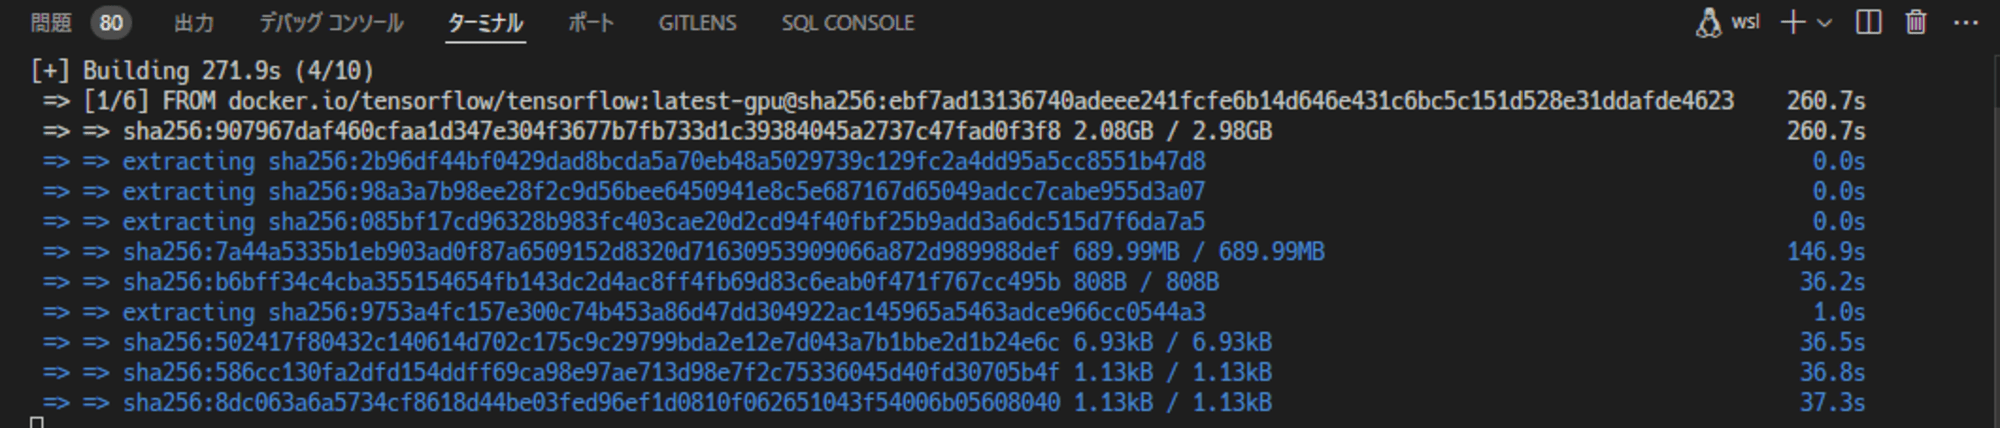
Task: Click the wsl Linux penguin icon
Action: [1708, 22]
